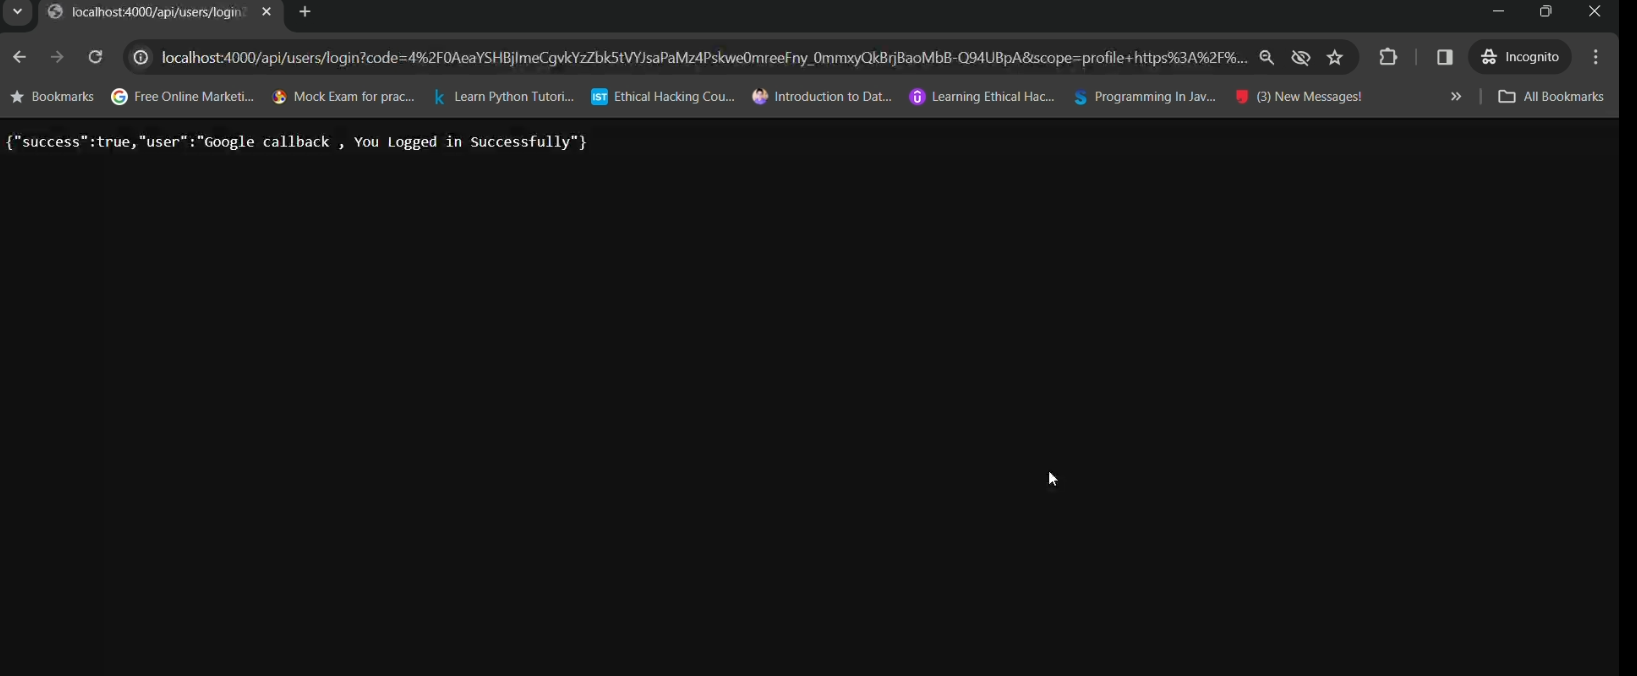Open a new tab with plus button
1637x676 pixels.
click(306, 13)
